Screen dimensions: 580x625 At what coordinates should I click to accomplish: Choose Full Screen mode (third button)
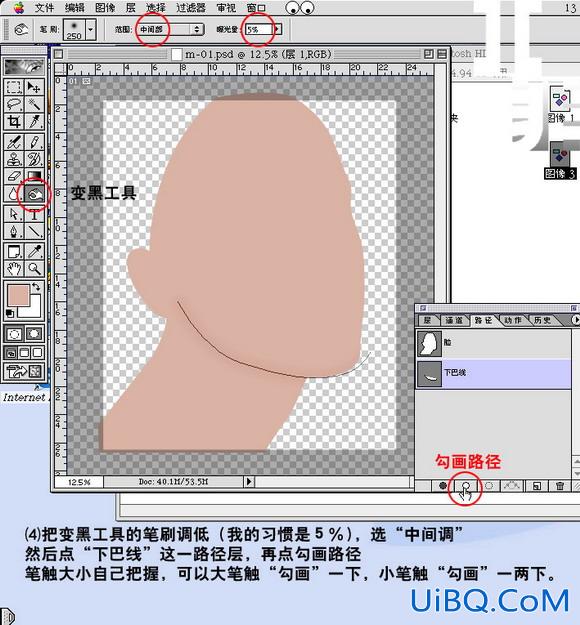pos(37,353)
